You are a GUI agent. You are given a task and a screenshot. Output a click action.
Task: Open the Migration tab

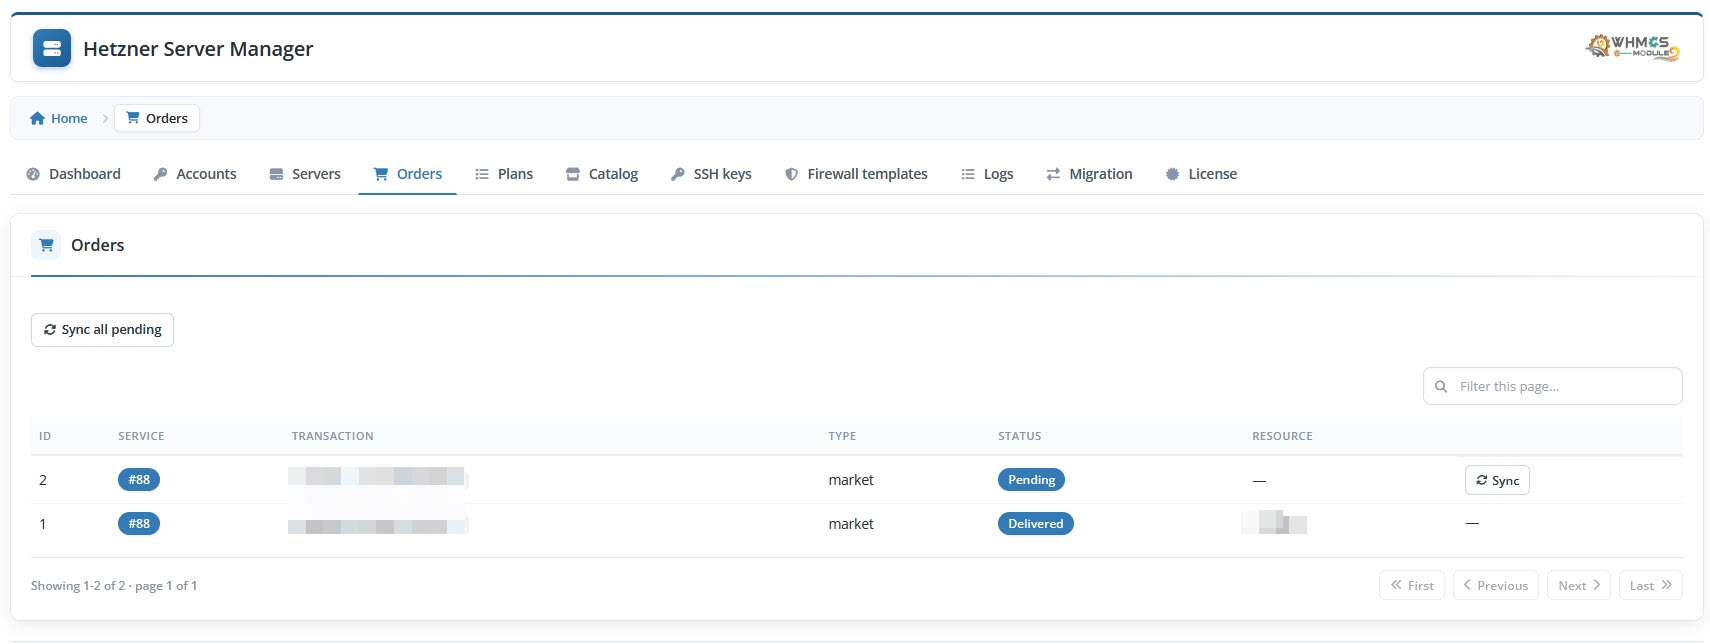point(1089,174)
